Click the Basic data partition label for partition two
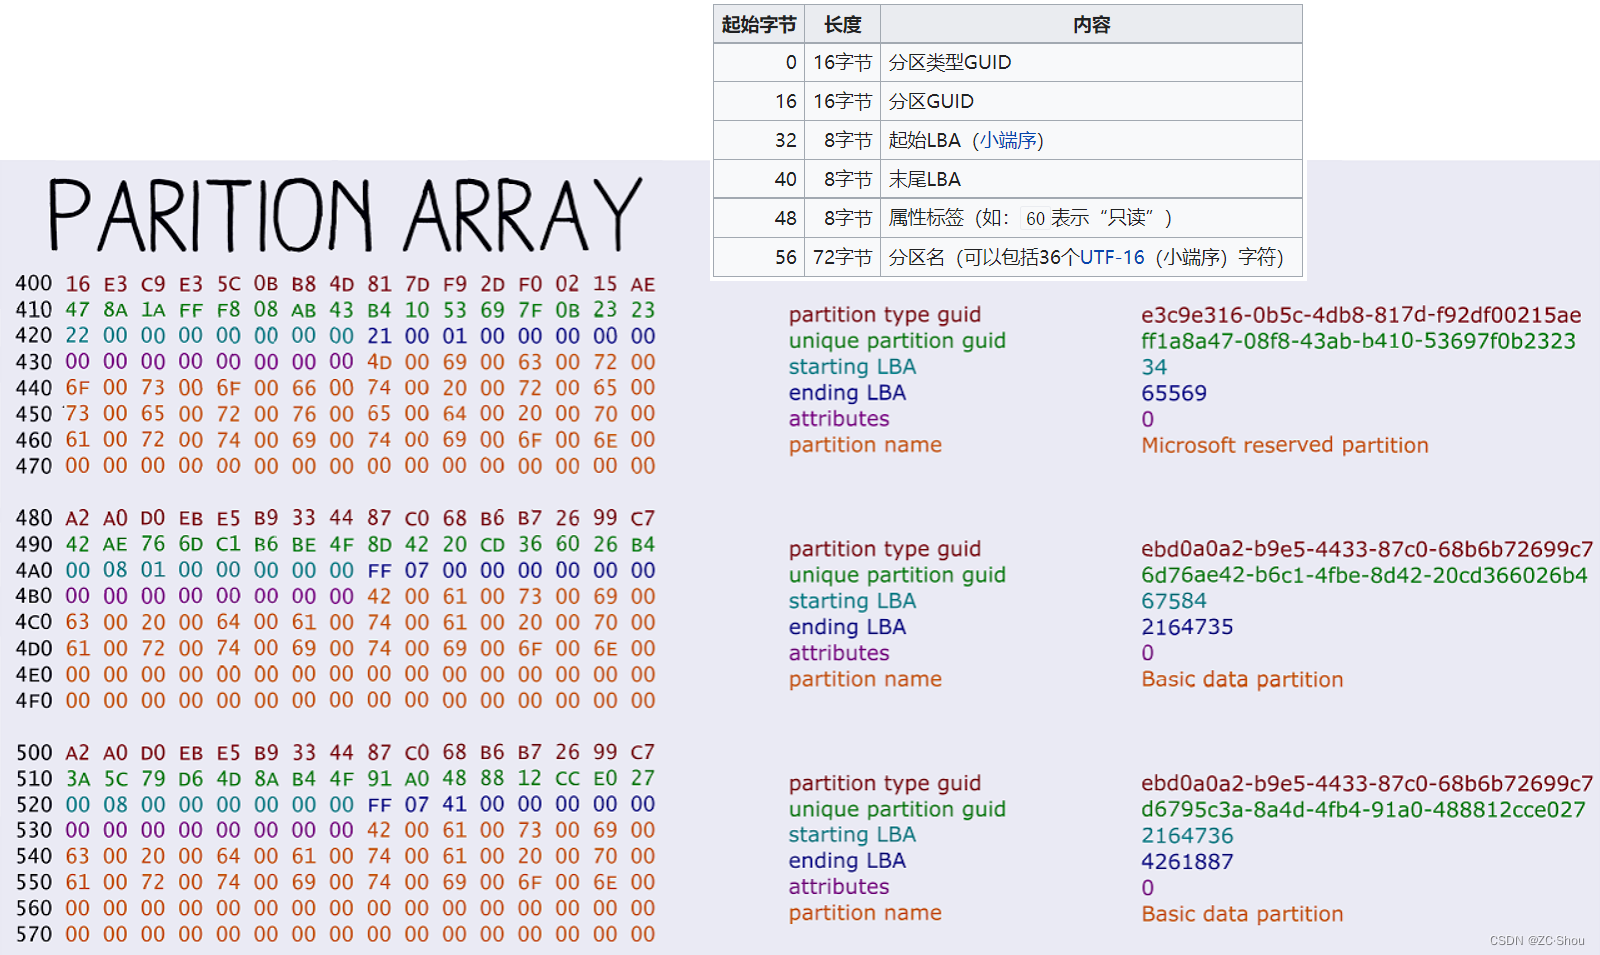The image size is (1600, 955). [x=1242, y=679]
